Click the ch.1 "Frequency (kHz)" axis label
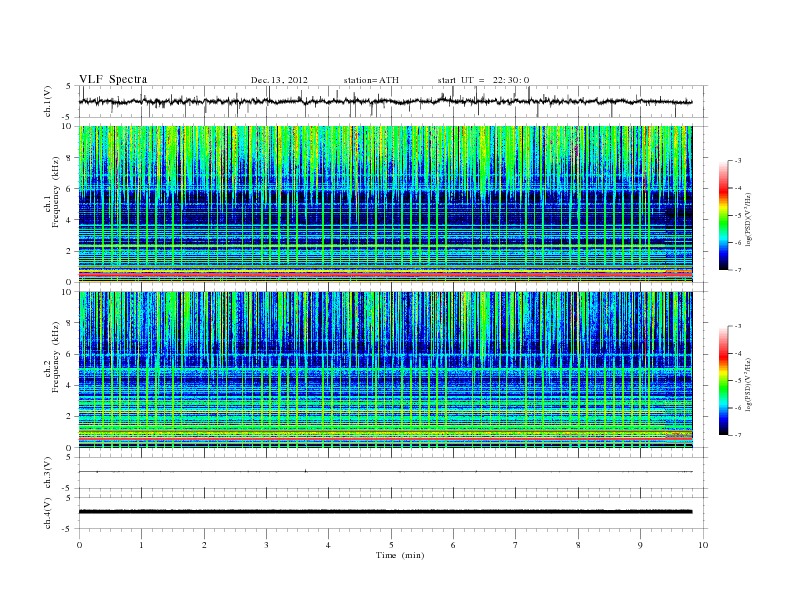Viewport: 792px width, 612px height. click(x=56, y=192)
